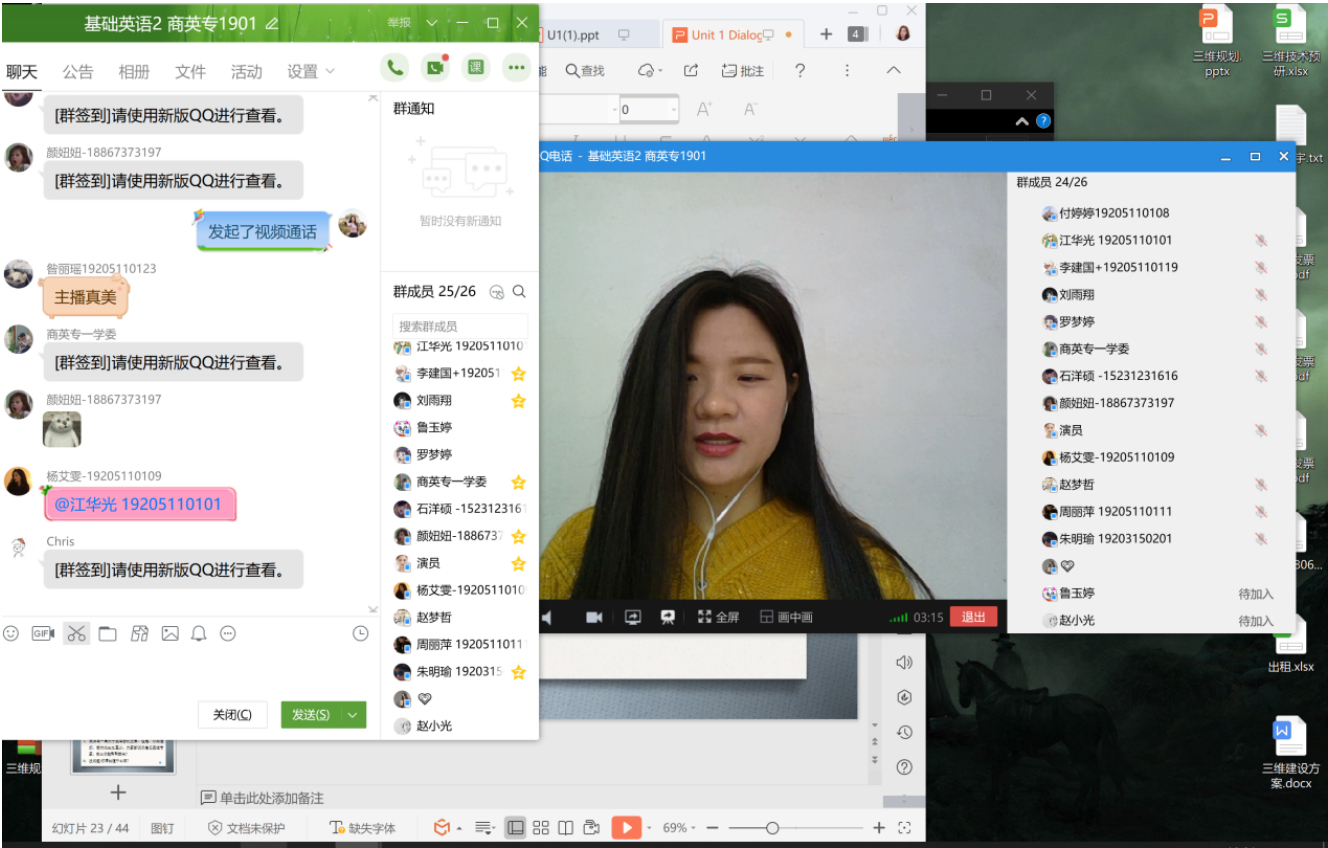This screenshot has width=1328, height=848.
Task: Expand the 发送 send options dropdown arrow
Action: point(352,714)
